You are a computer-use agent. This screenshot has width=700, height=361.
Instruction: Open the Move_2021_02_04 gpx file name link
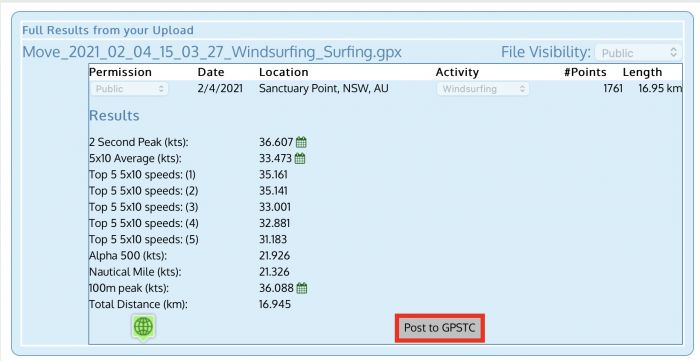click(212, 52)
